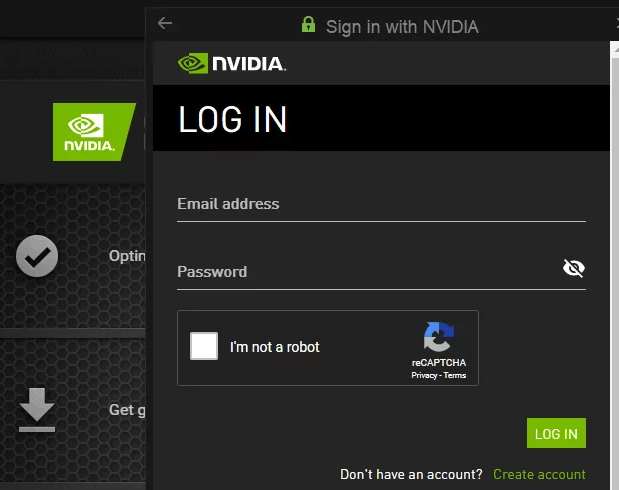Click the green NVIDIA badge in background window
The width and height of the screenshot is (619, 490).
(94, 132)
